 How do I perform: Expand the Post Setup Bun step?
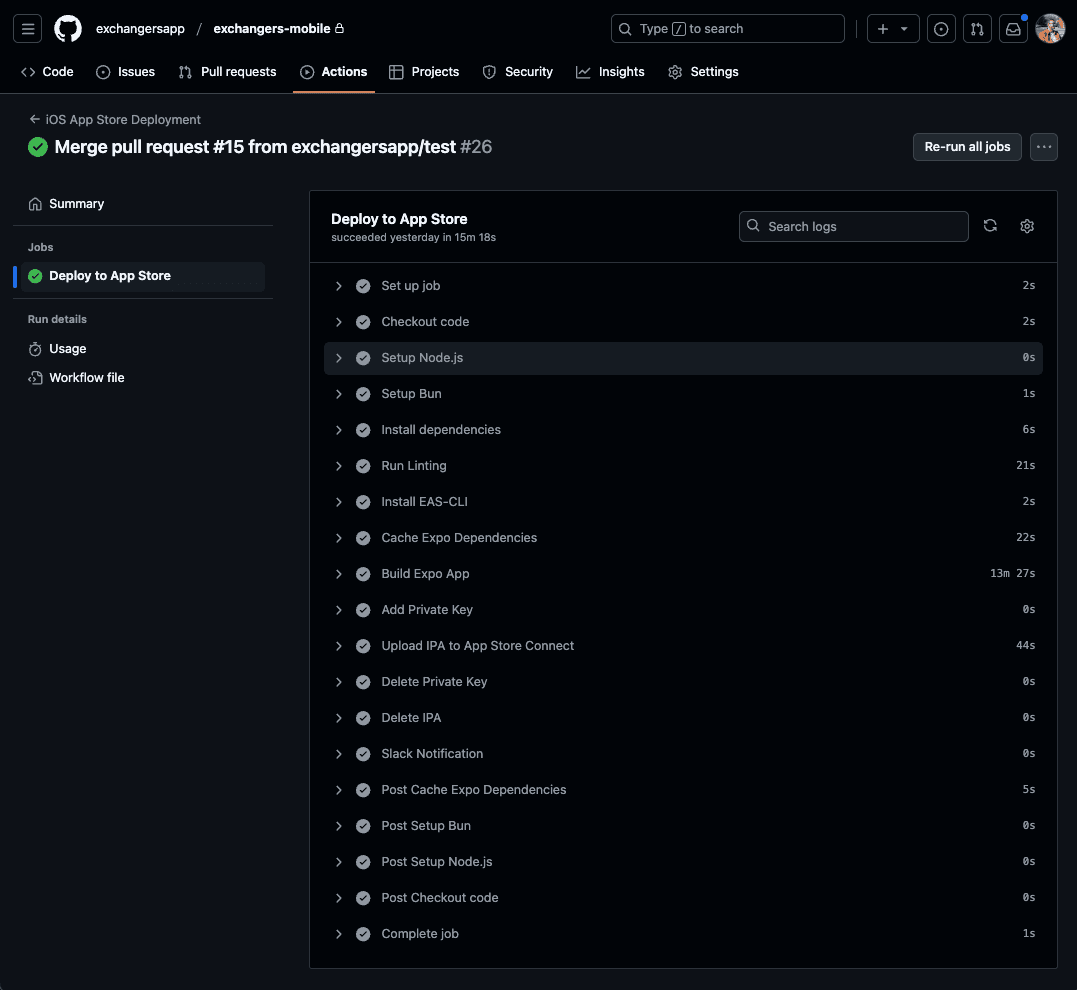(x=339, y=826)
